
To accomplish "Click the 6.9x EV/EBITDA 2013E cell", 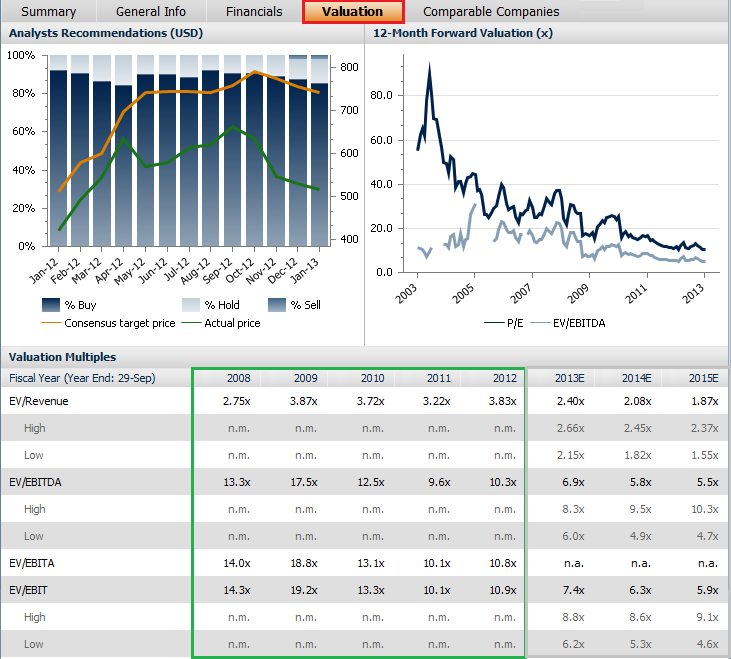I will (573, 482).
